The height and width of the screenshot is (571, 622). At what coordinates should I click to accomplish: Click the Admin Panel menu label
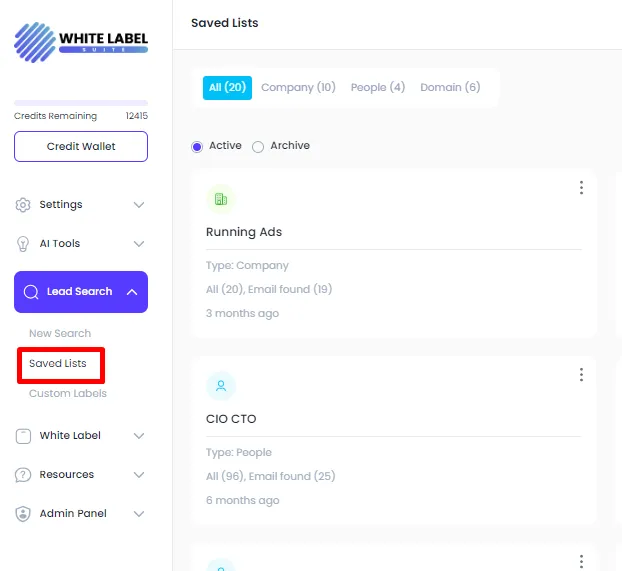[x=73, y=513]
